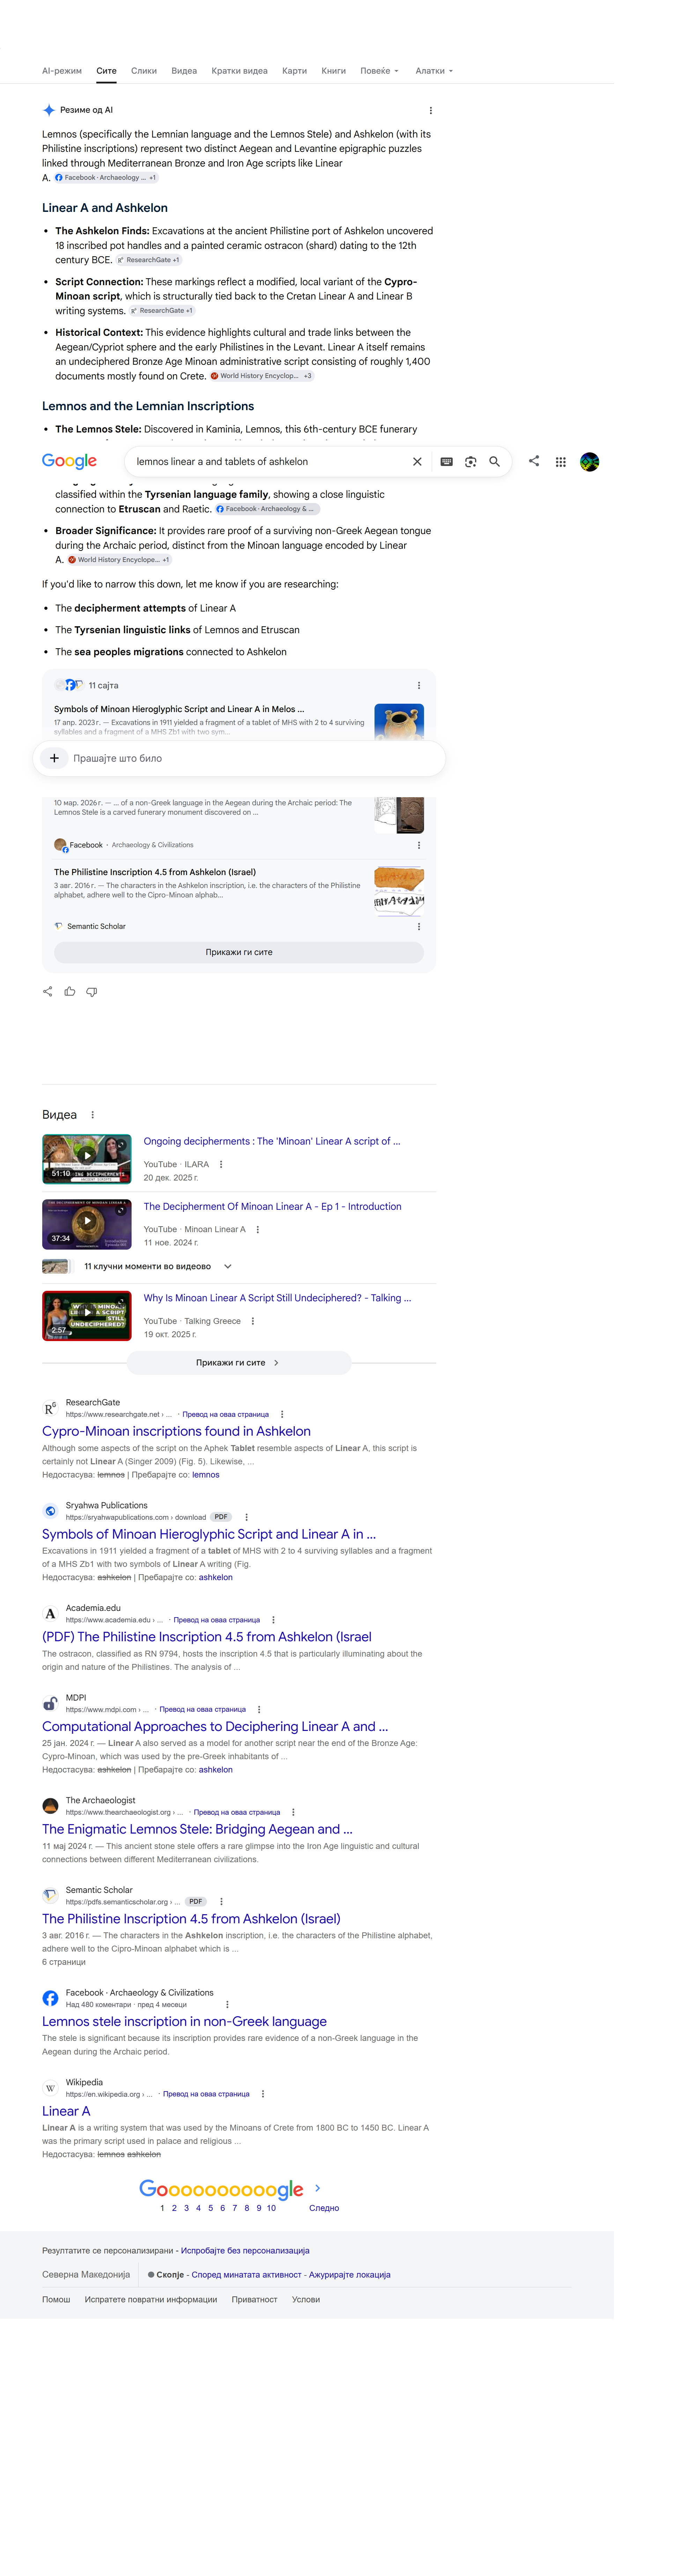Clear the search box text
This screenshot has width=682, height=2576.
pos(417,462)
